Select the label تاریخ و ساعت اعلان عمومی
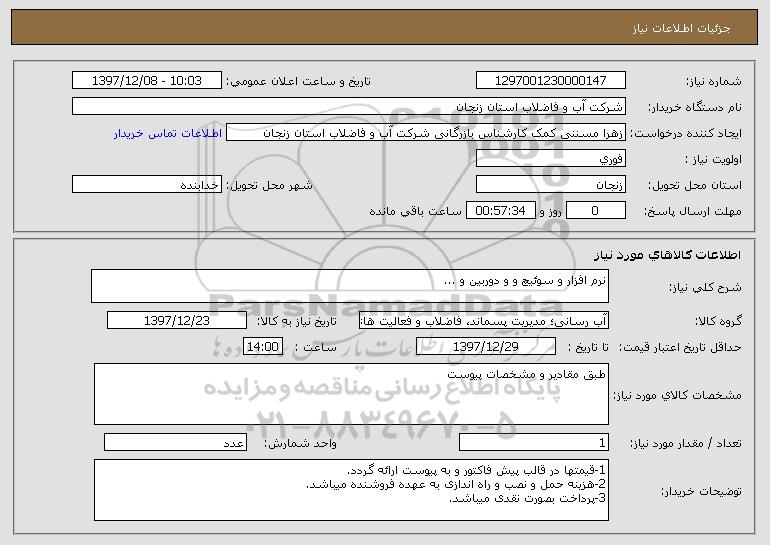 [x=298, y=82]
